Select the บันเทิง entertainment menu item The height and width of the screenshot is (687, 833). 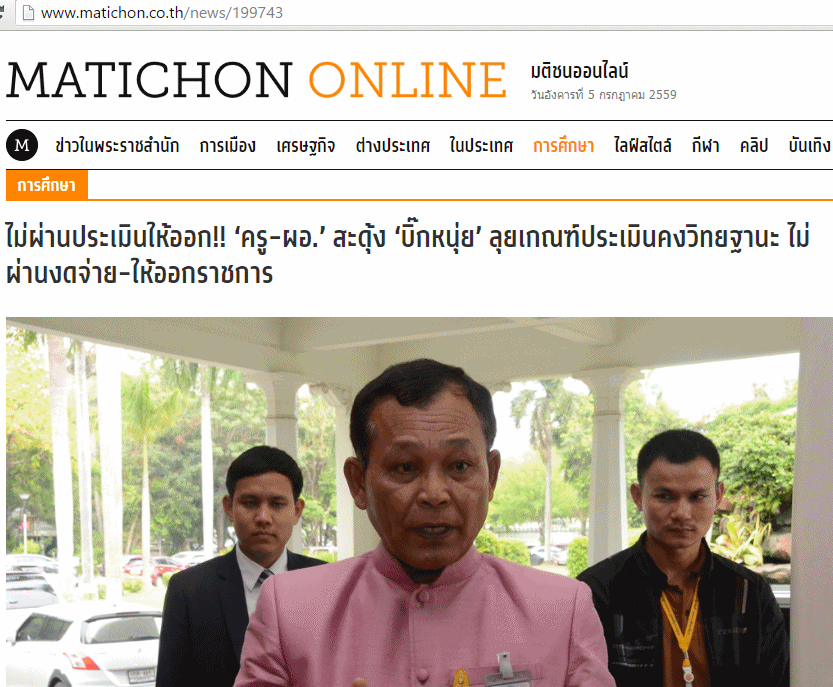point(810,145)
